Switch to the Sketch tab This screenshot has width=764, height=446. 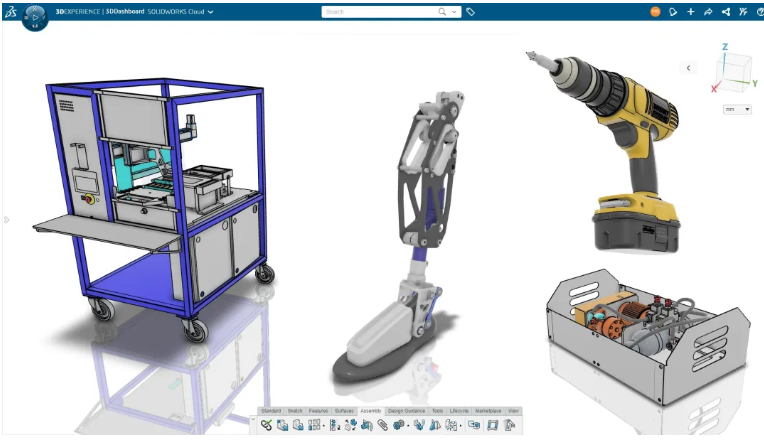[x=295, y=411]
